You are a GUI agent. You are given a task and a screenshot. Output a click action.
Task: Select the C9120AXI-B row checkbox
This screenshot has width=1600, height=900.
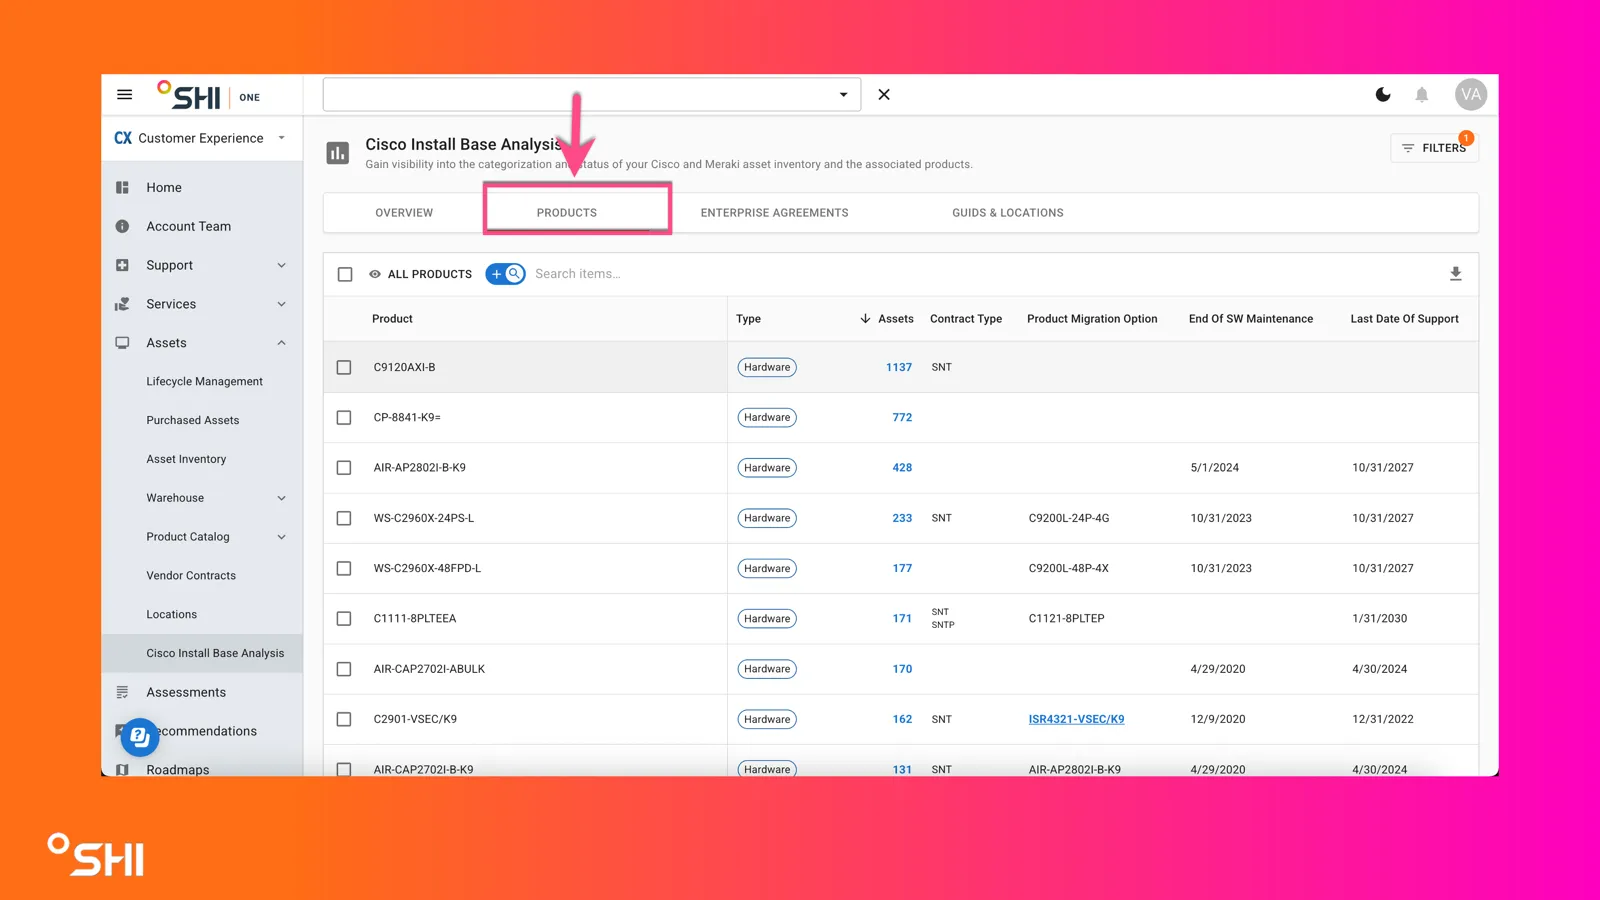(344, 367)
